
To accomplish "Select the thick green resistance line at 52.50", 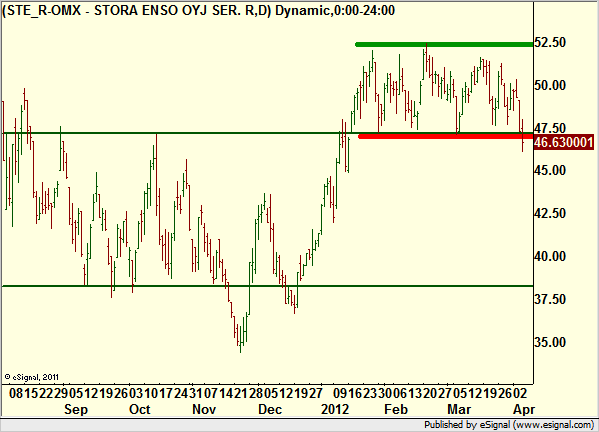I will coord(444,45).
